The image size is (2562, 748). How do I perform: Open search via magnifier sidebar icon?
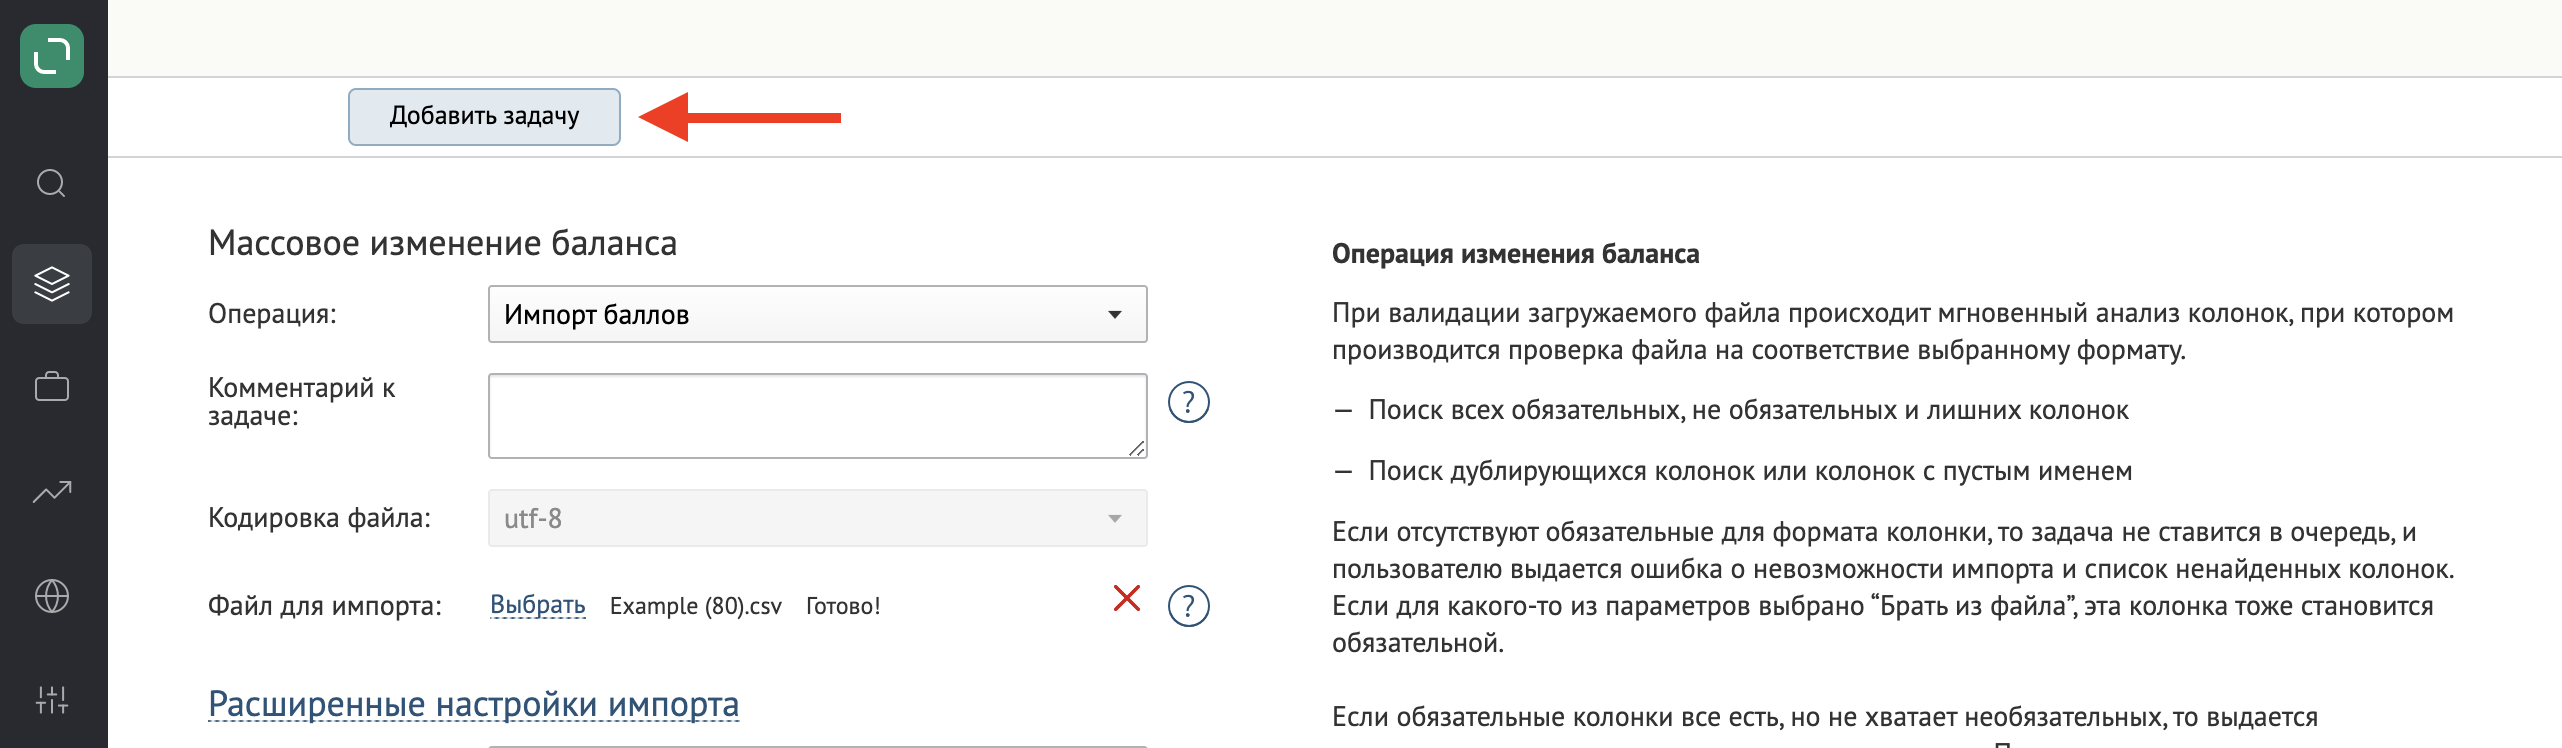tap(51, 184)
